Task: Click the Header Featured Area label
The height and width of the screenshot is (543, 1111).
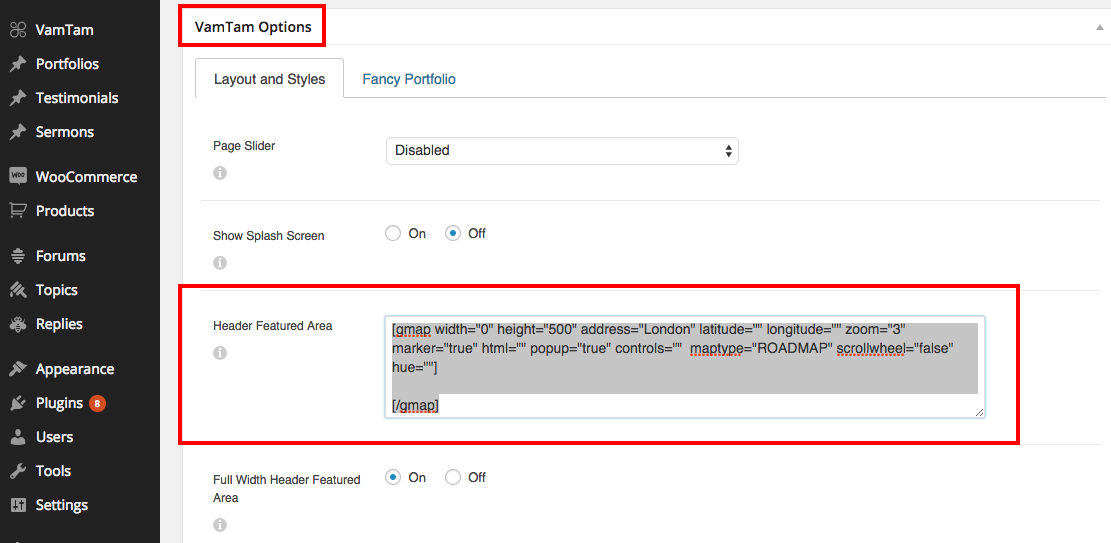Action: (x=273, y=325)
